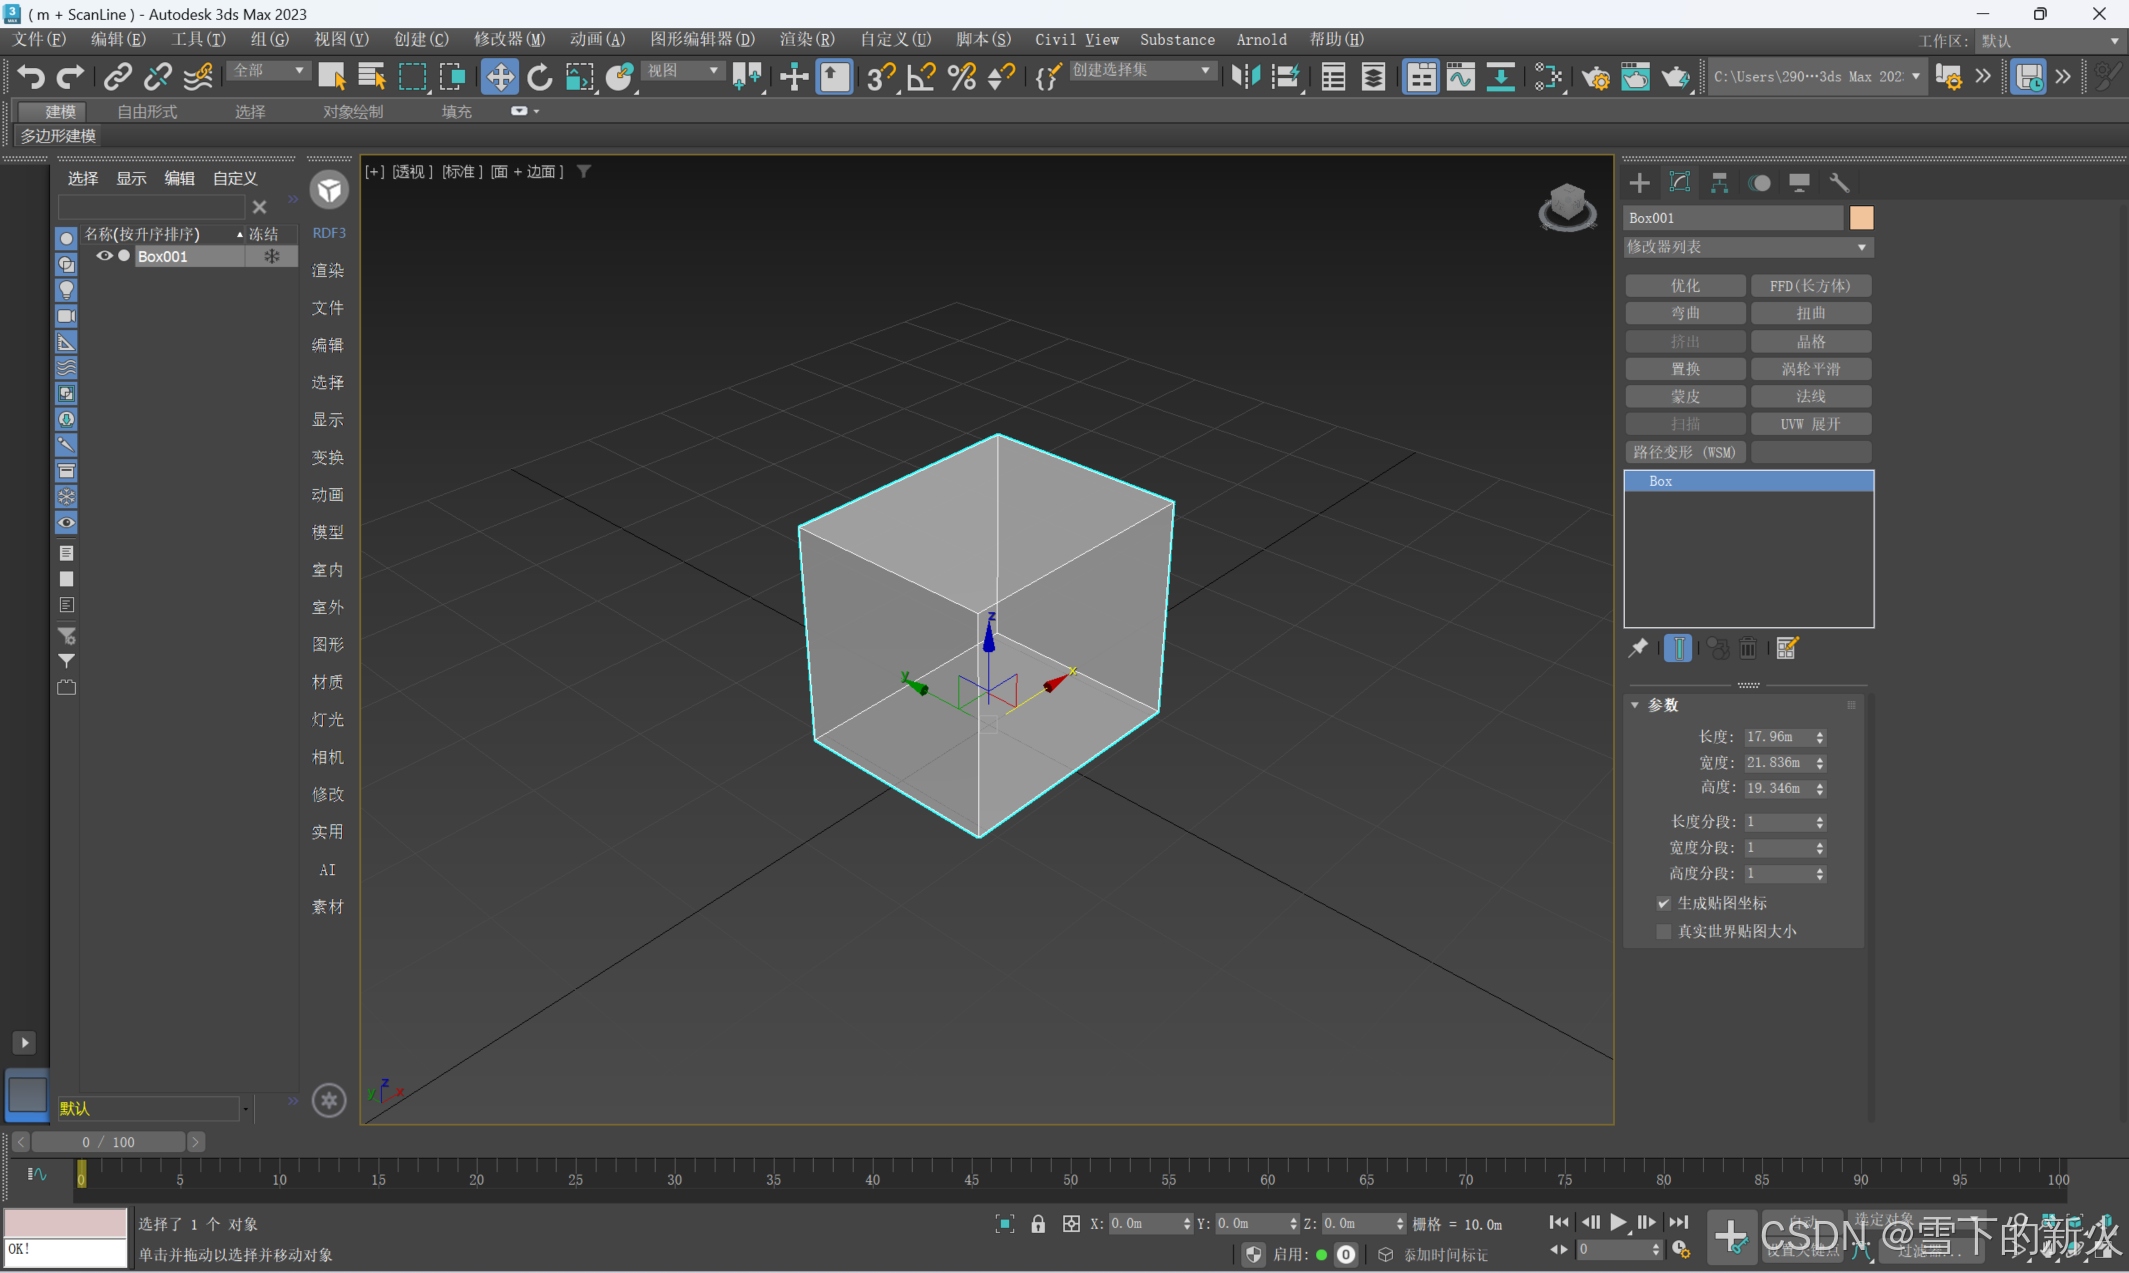
Task: Apply the FFD box modifier button
Action: 1810,286
